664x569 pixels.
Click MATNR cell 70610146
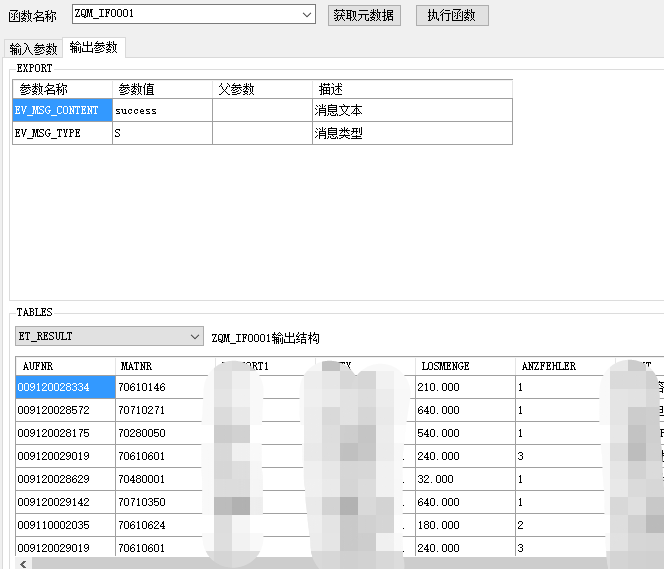click(x=165, y=387)
